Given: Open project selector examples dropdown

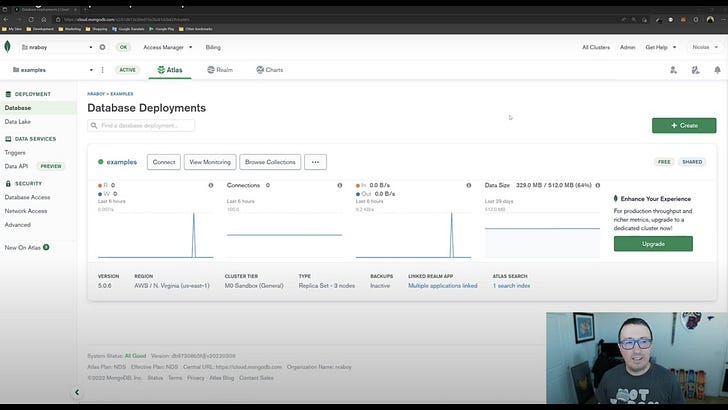Looking at the screenshot, I should click(x=52, y=70).
